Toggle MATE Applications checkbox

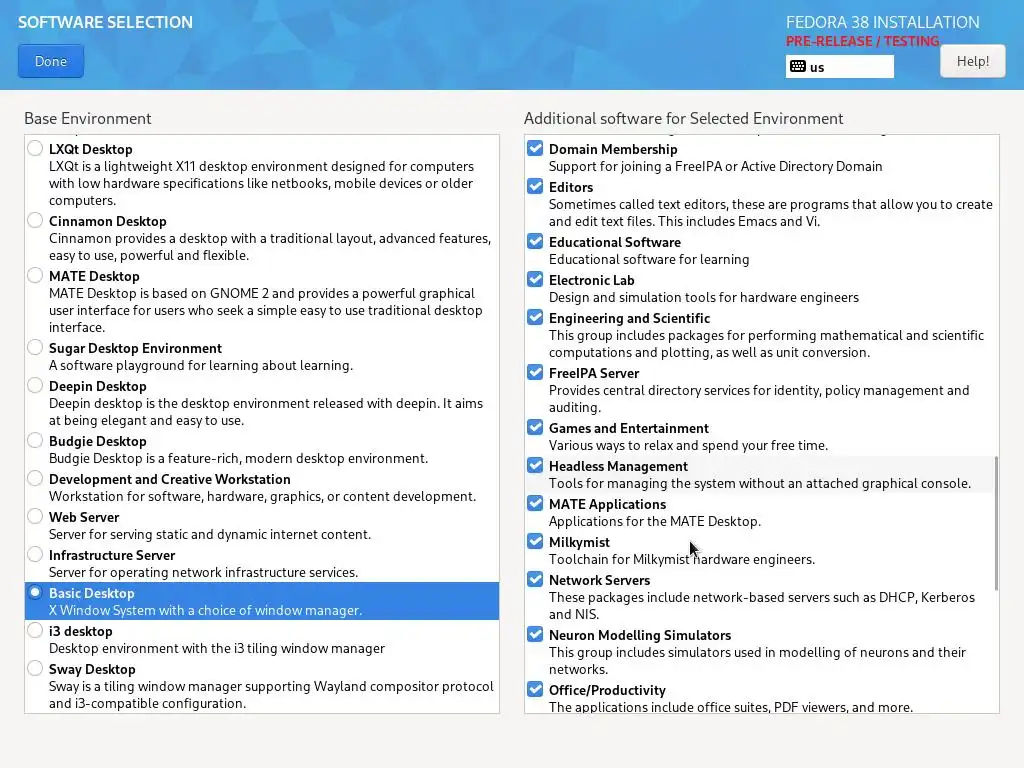(x=535, y=503)
